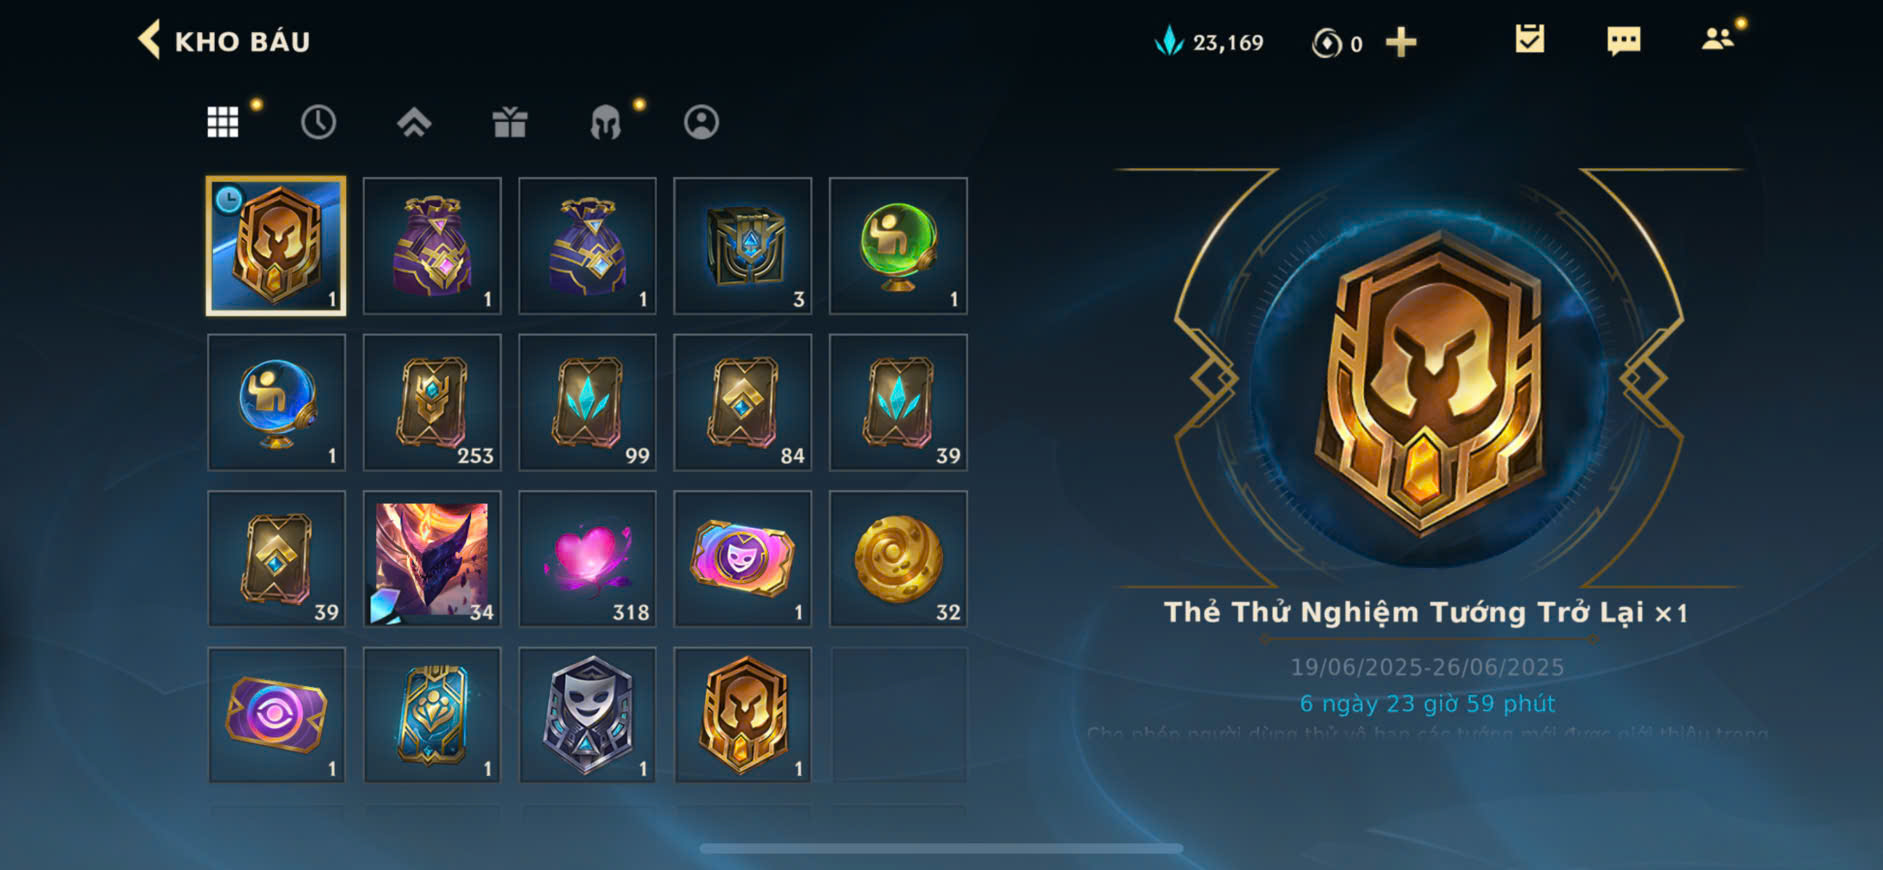Open the chat messages icon
Image resolution: width=1883 pixels, height=870 pixels.
[1623, 41]
